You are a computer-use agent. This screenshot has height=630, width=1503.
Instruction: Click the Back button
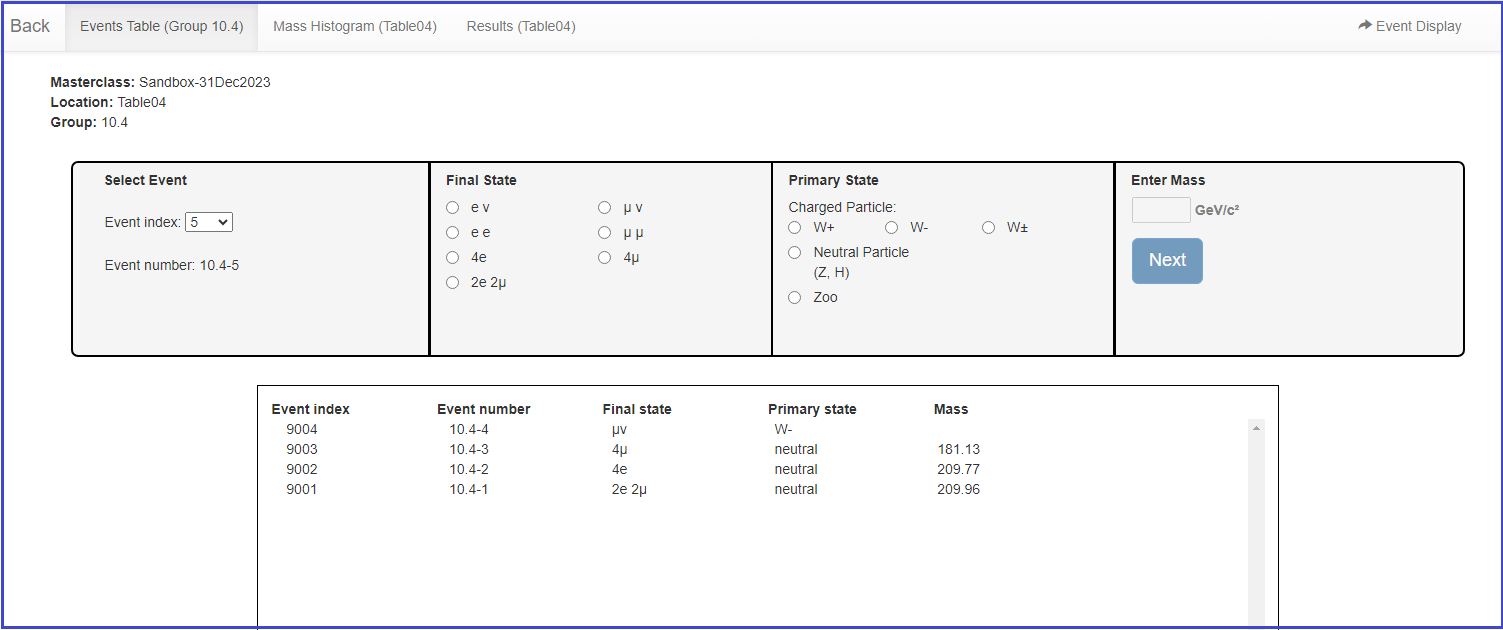tap(30, 27)
